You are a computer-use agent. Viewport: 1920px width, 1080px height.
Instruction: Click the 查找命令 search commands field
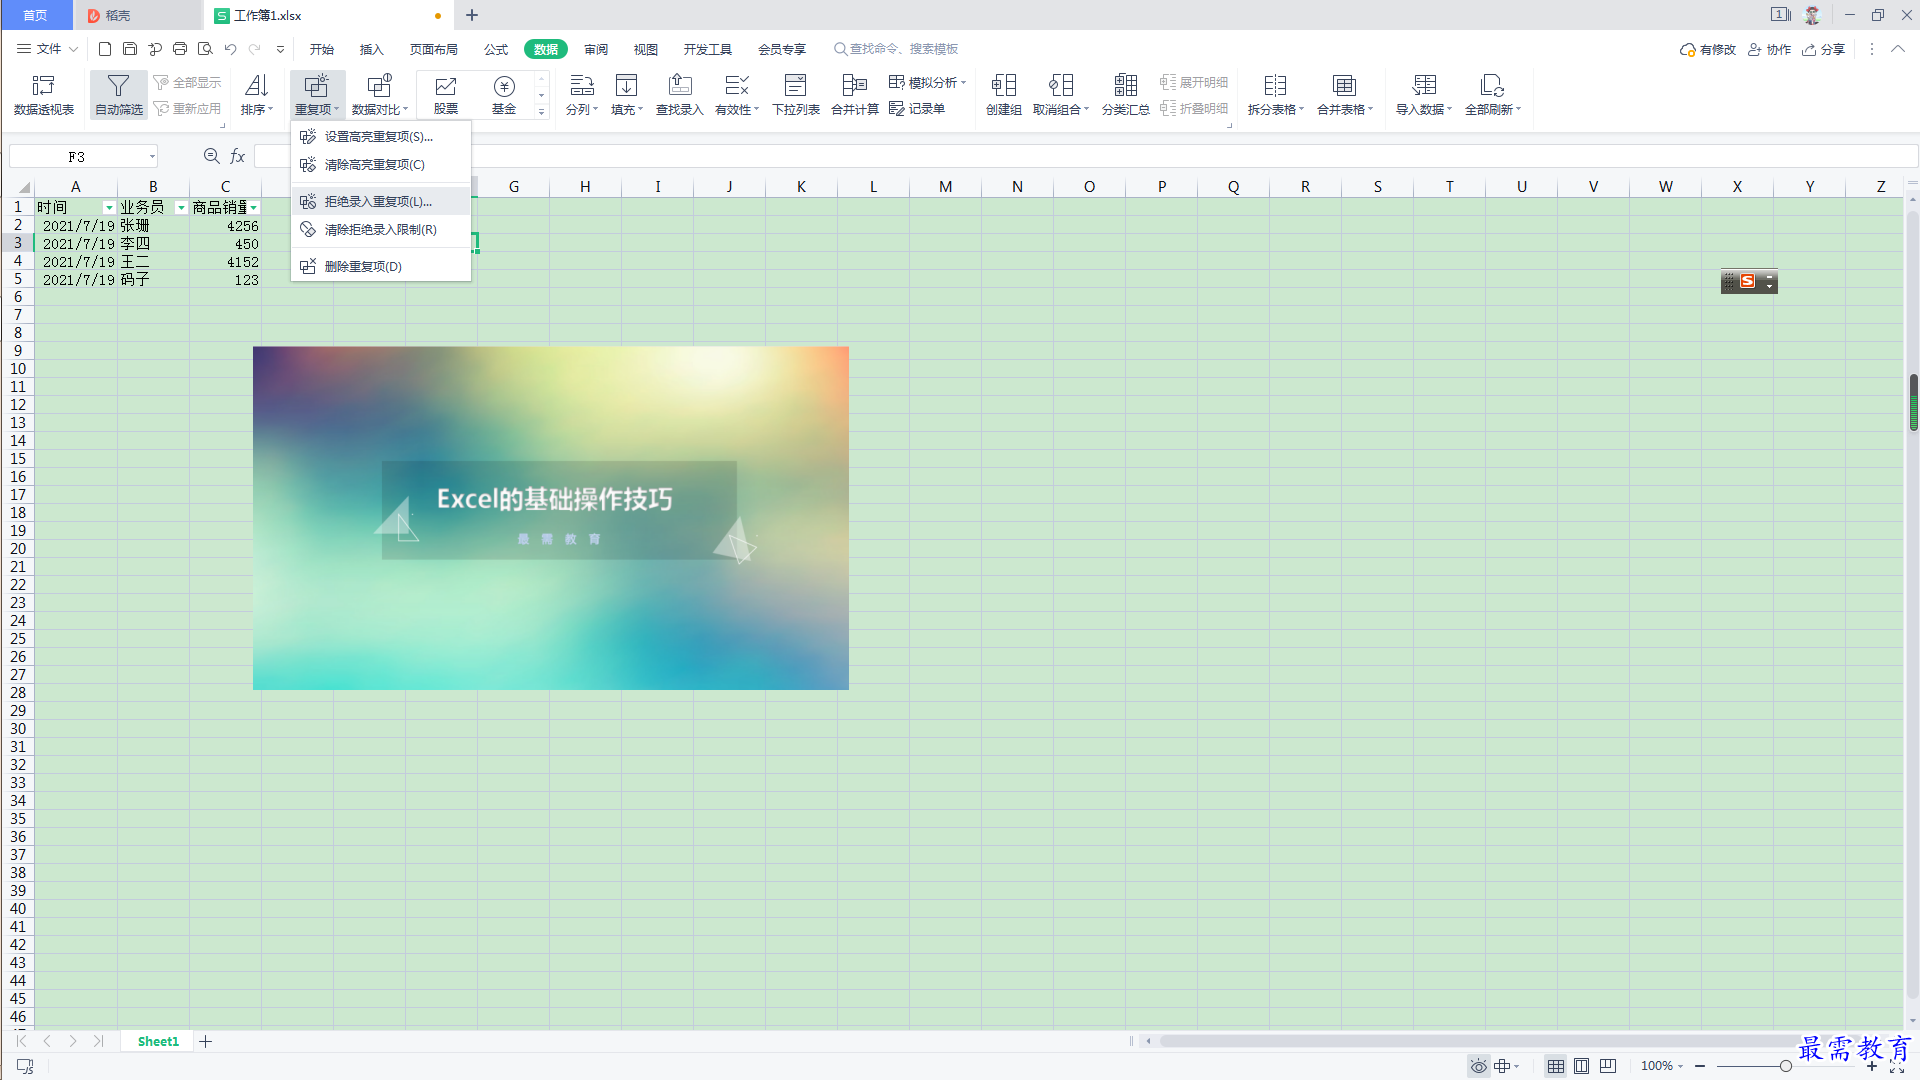(x=896, y=49)
